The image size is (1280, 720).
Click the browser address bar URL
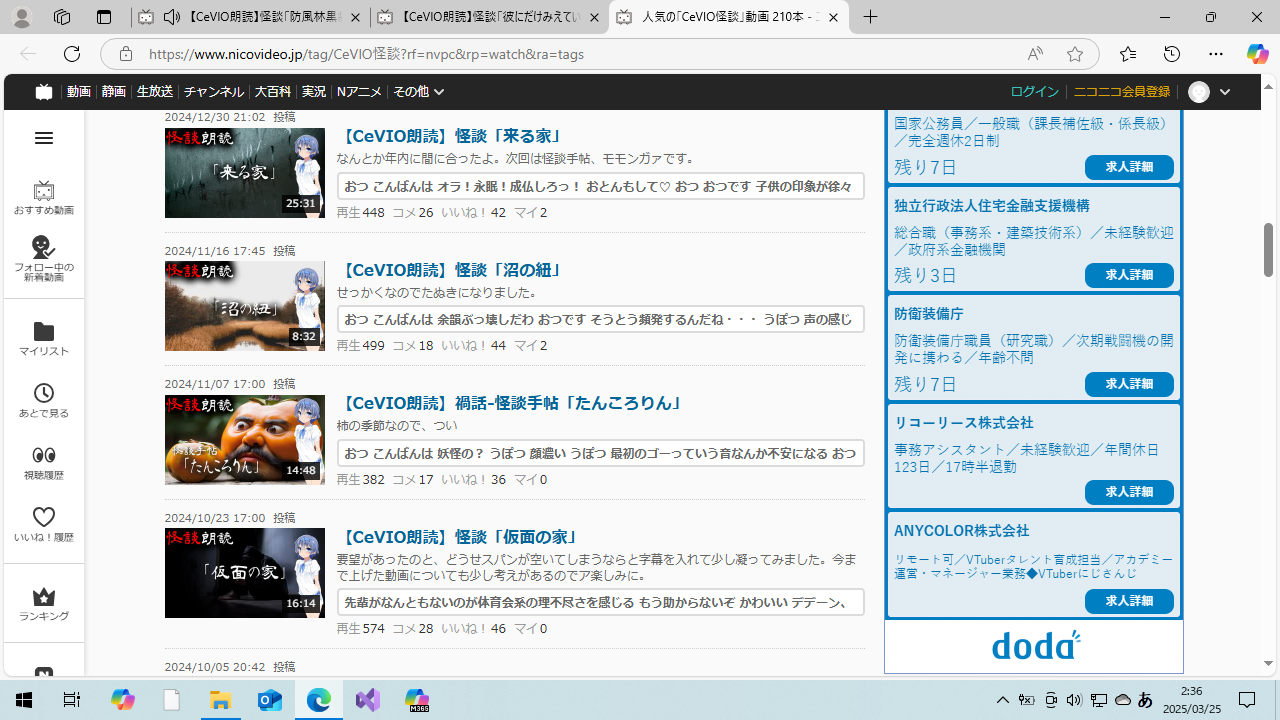click(x=366, y=54)
